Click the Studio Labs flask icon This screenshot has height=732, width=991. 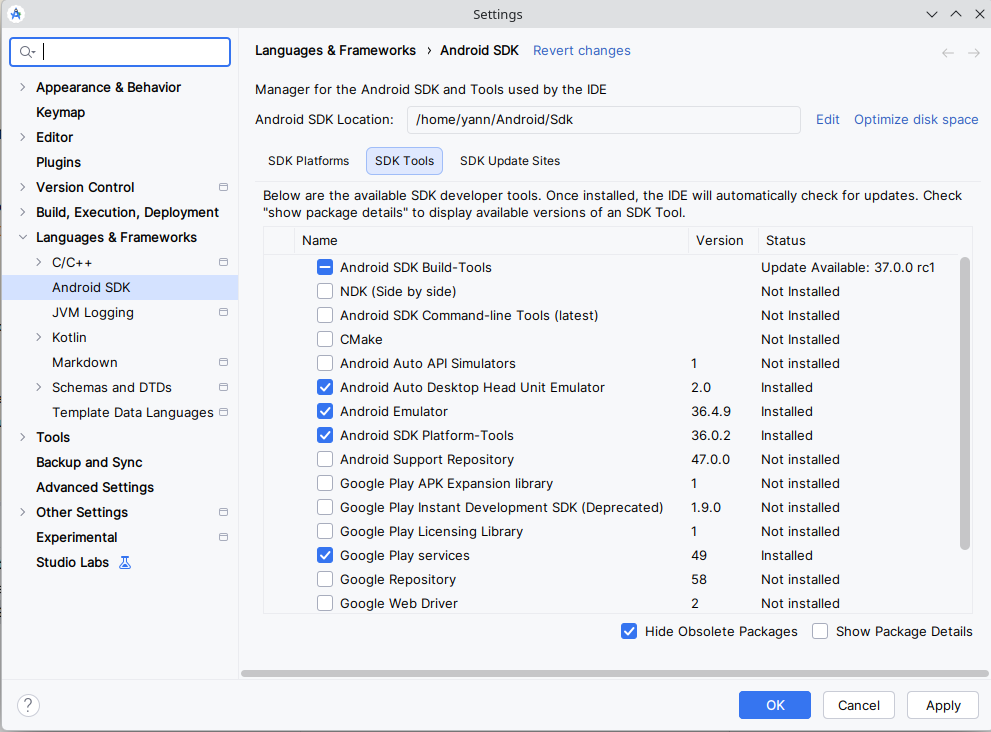pyautogui.click(x=125, y=562)
